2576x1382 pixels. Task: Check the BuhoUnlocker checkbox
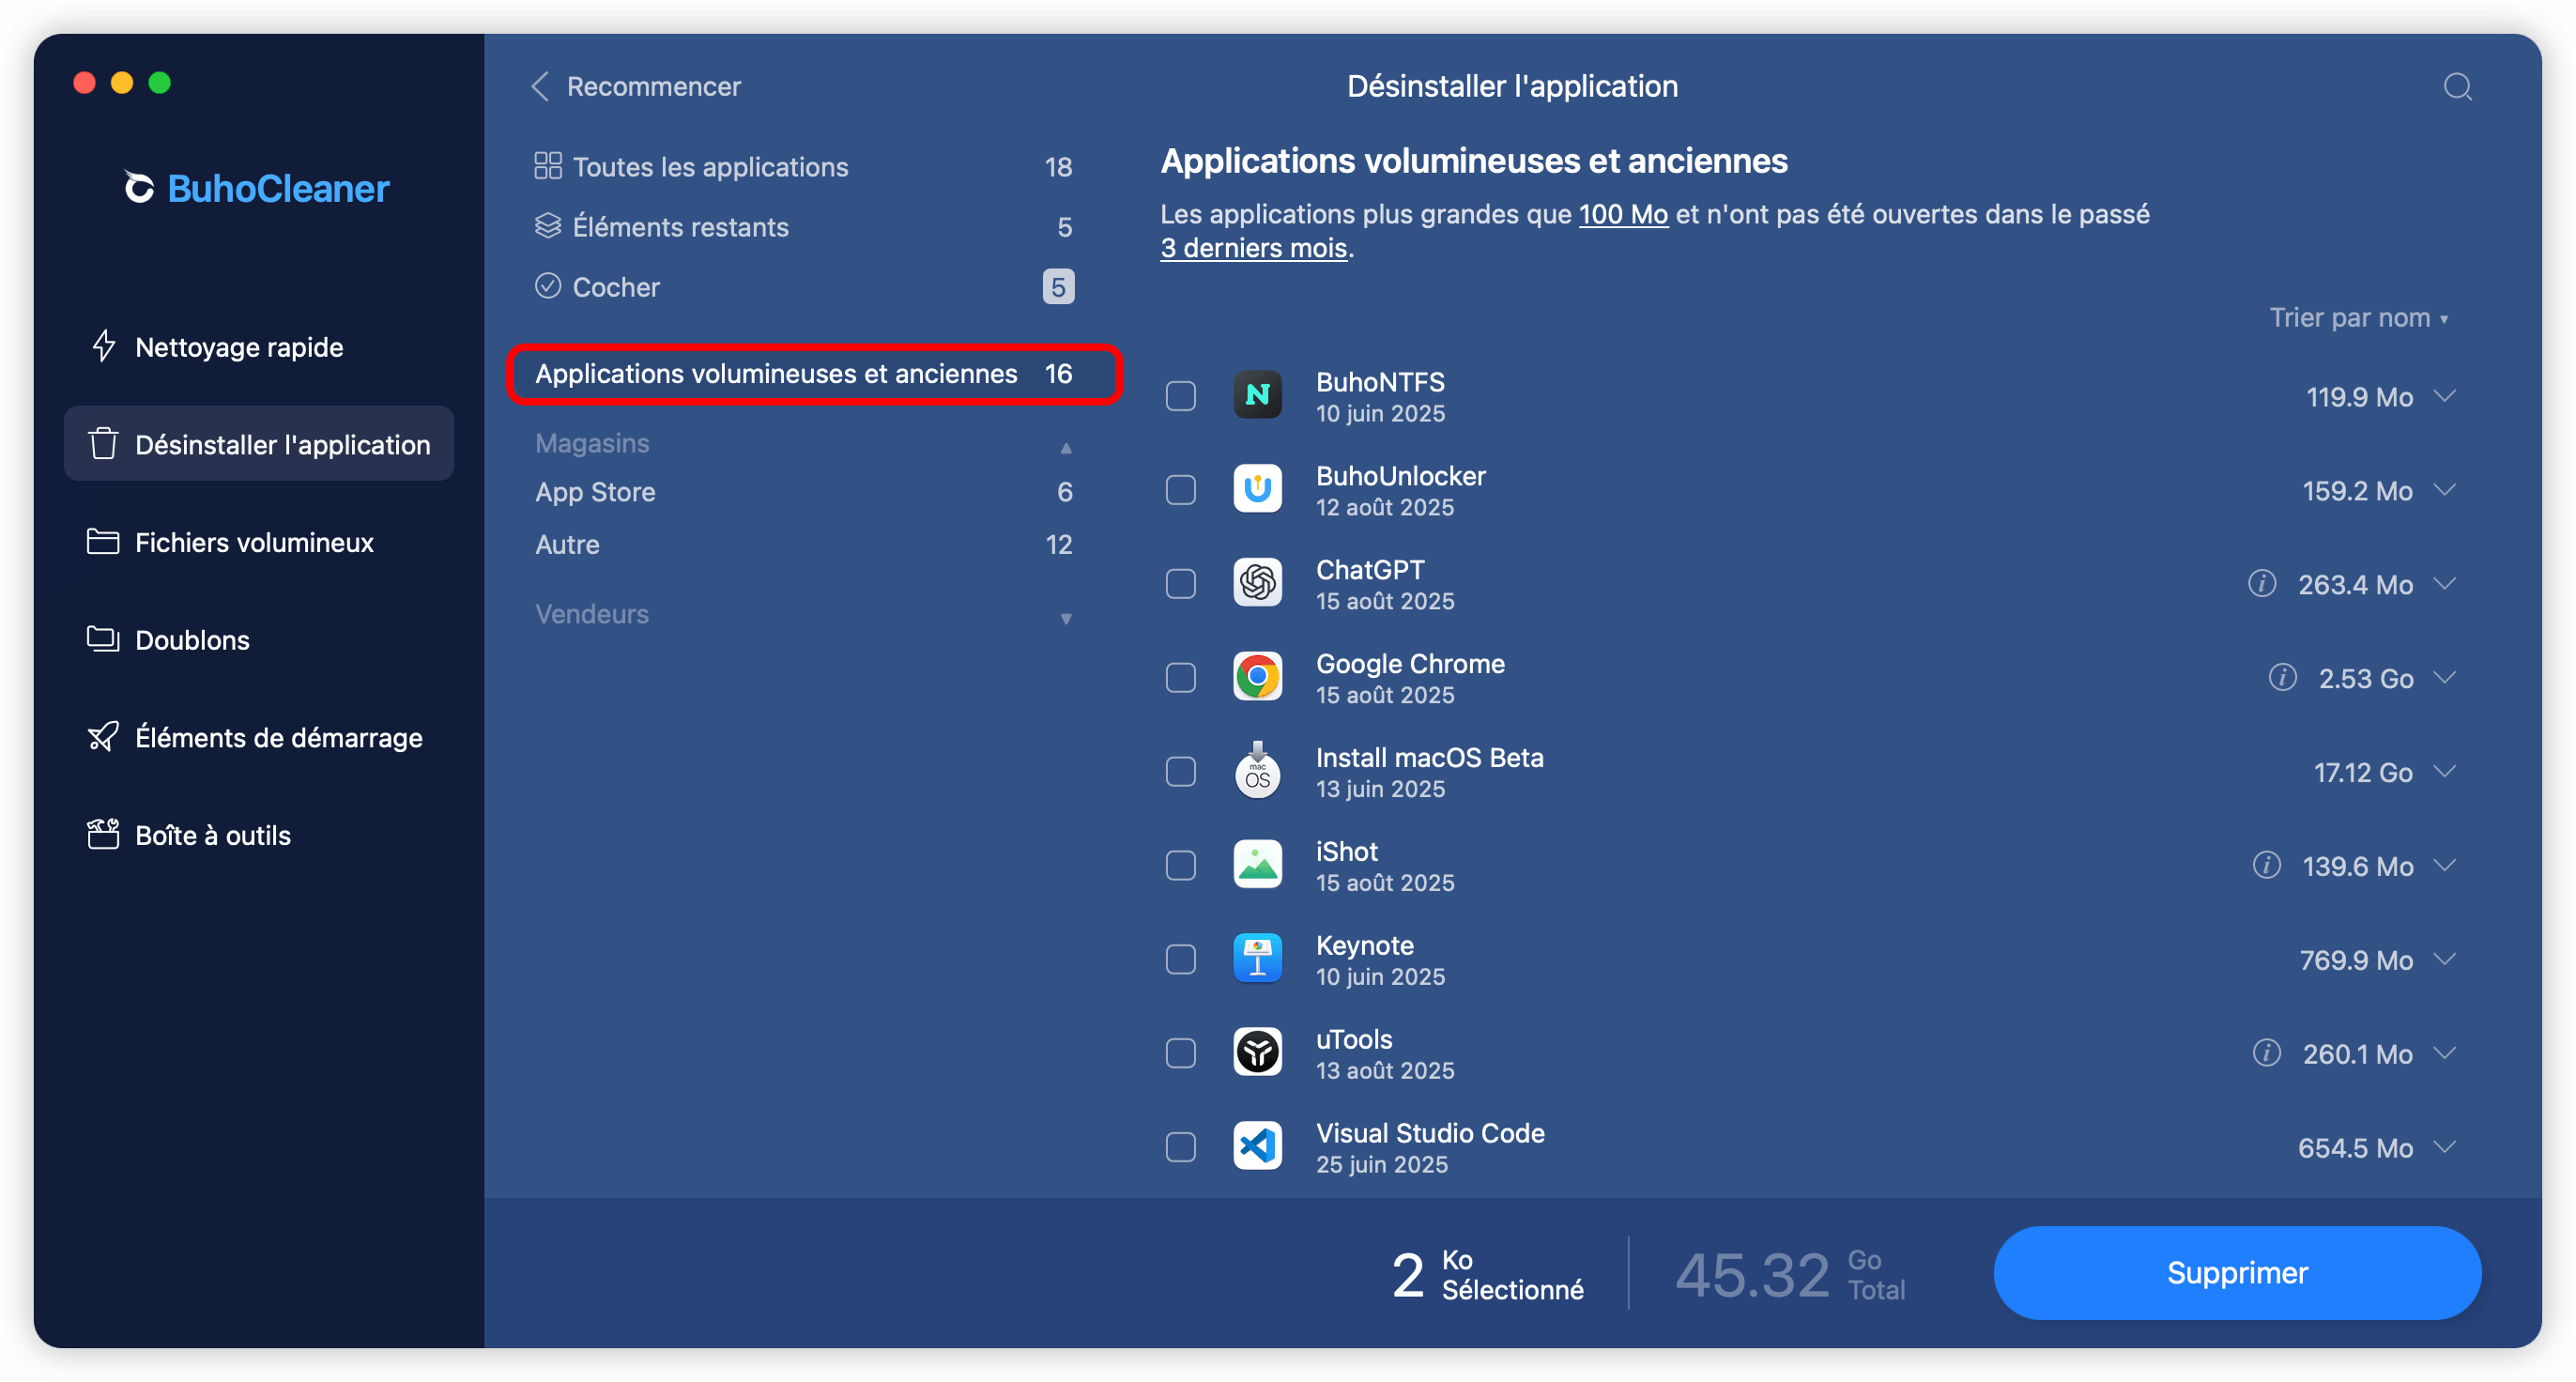click(x=1181, y=489)
